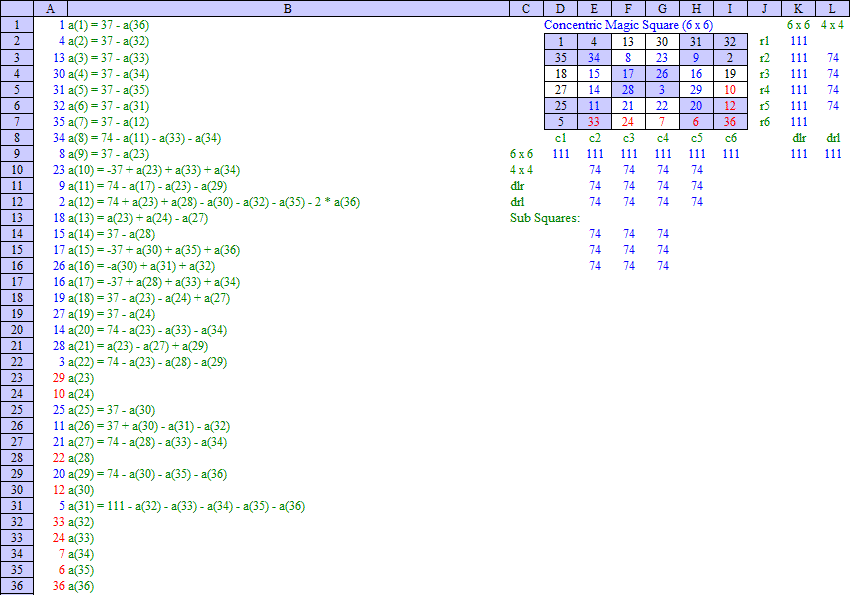Click the 'Sub Squares:' label

pyautogui.click(x=545, y=218)
